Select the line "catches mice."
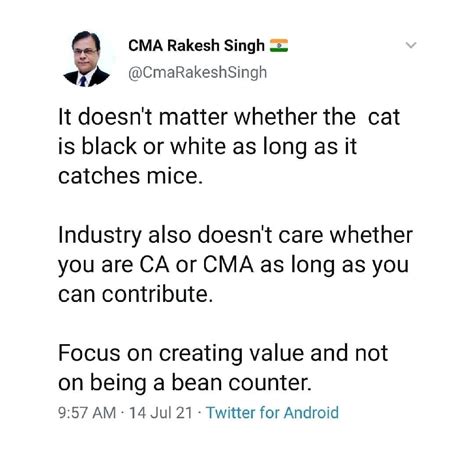 [130, 176]
